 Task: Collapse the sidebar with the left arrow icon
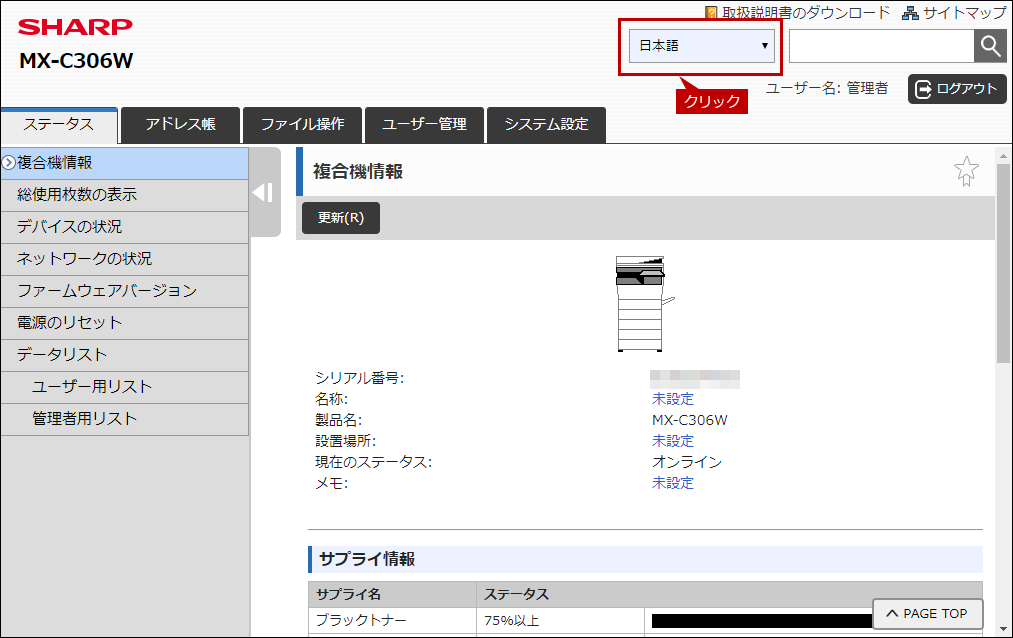(264, 192)
